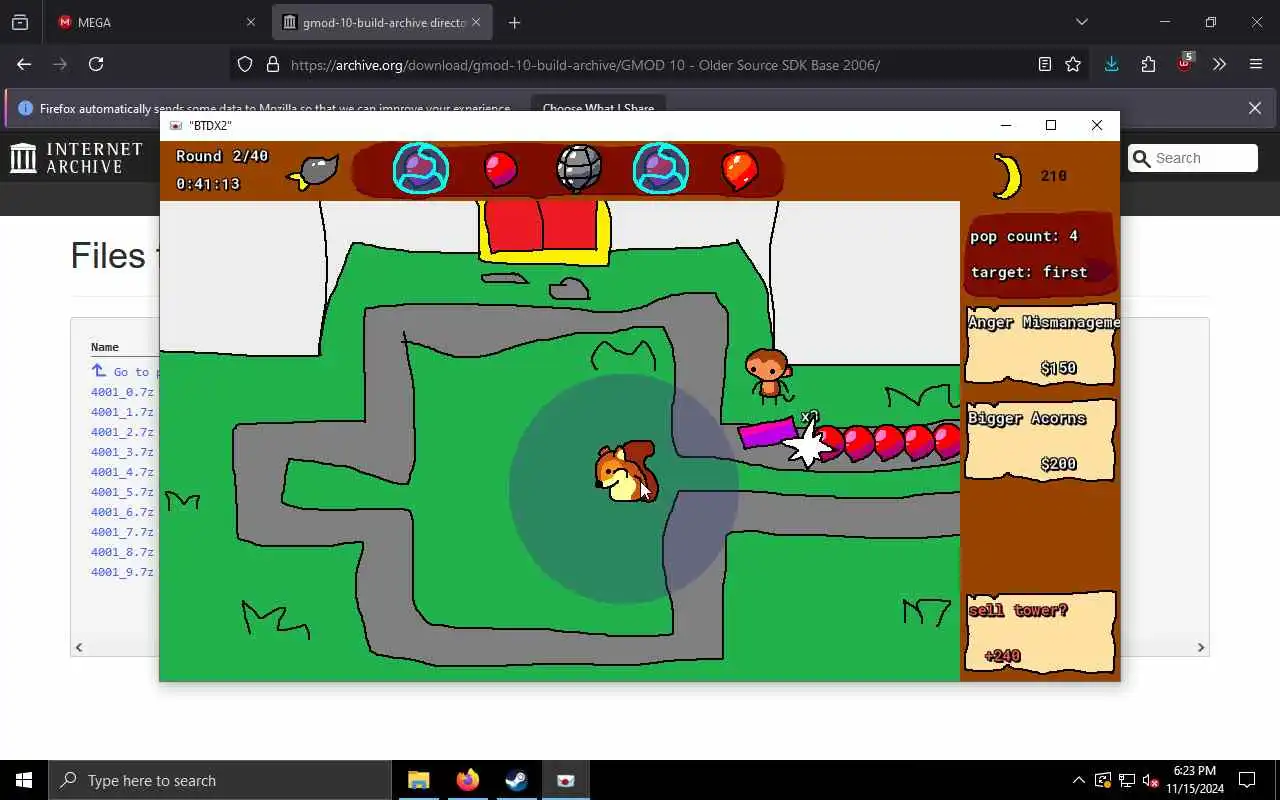
Task: Click the red bloon icon in upcoming queue
Action: tap(500, 169)
